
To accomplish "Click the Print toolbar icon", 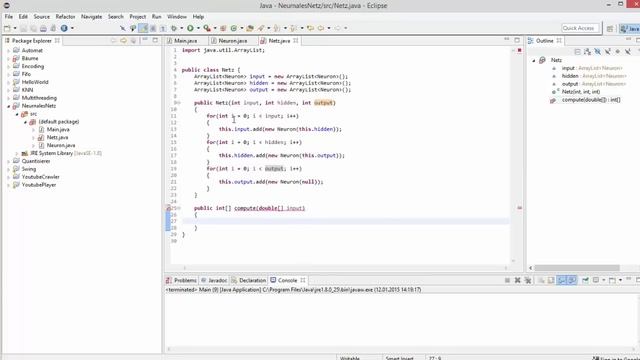I will point(43,28).
